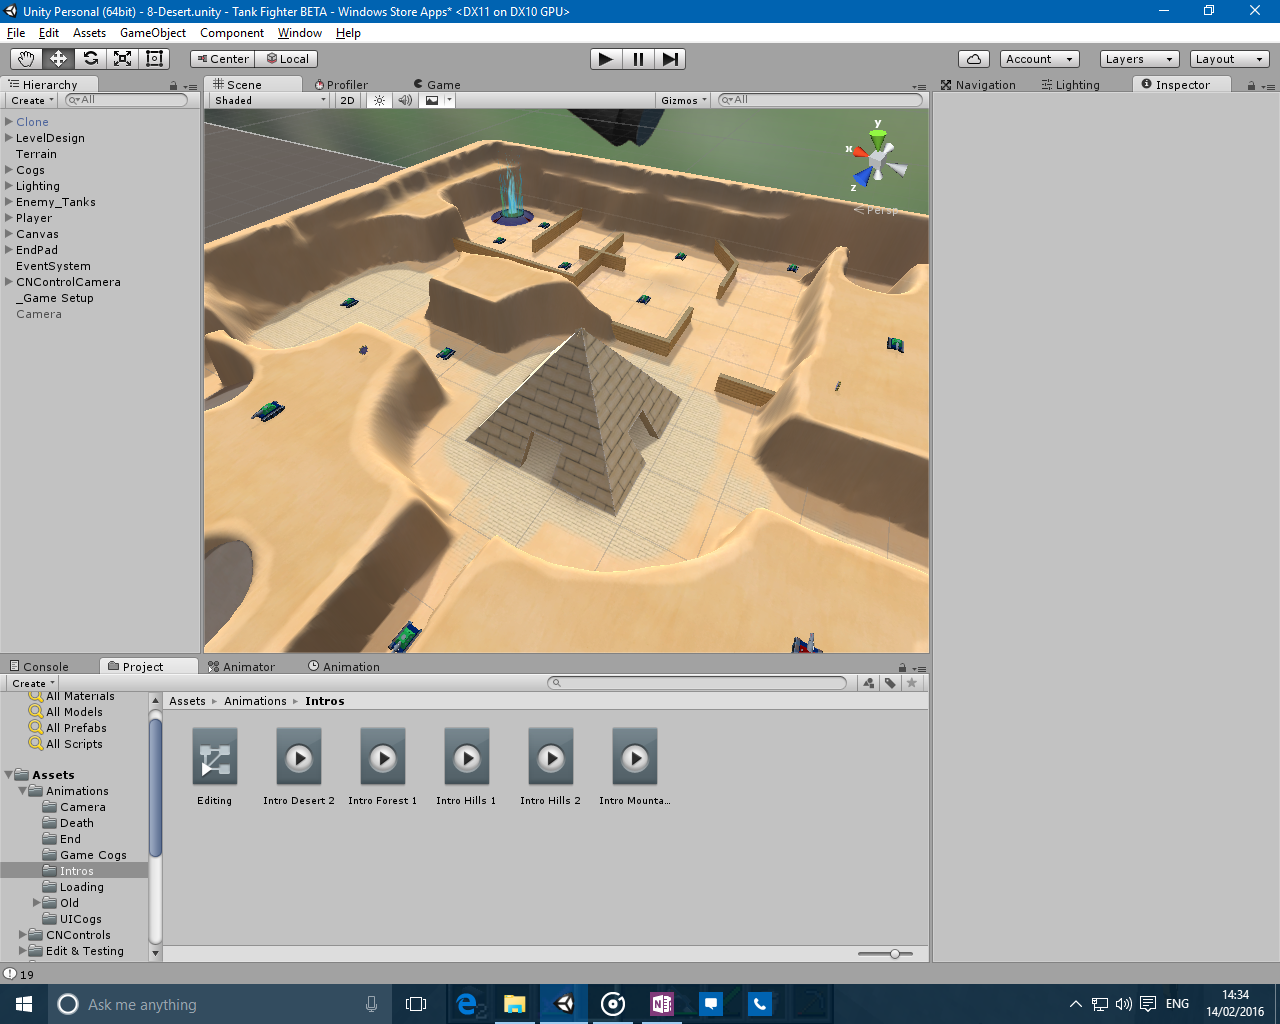Screen dimensions: 1280x1024
Task: Toggle scene lighting sun icon
Action: (x=379, y=100)
